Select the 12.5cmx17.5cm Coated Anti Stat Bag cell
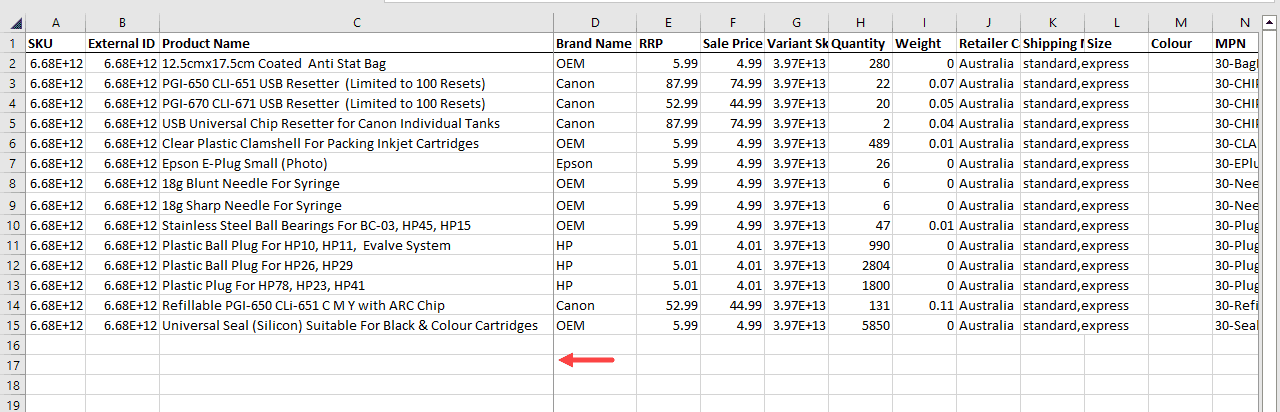The height and width of the screenshot is (412, 1280). 356,63
